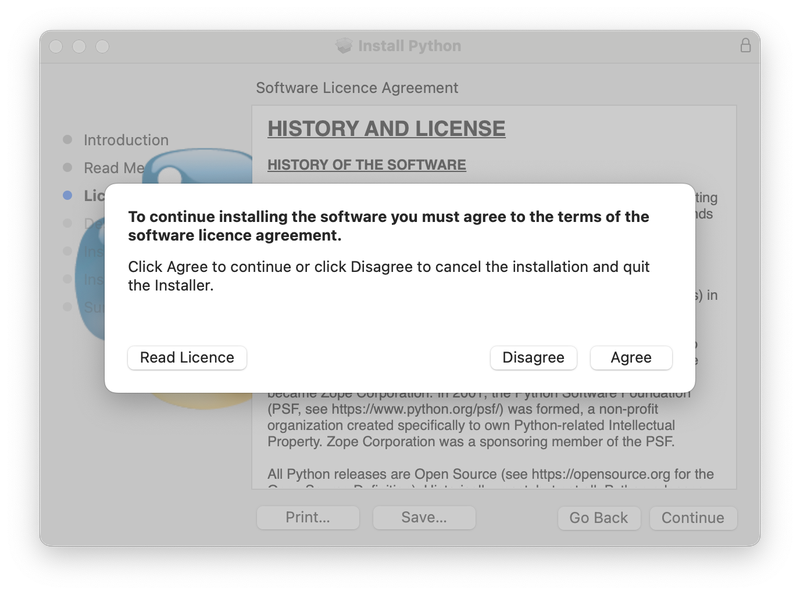Image resolution: width=800 pixels, height=595 pixels.
Task: Click the package icon next to Install Python
Action: pyautogui.click(x=344, y=46)
